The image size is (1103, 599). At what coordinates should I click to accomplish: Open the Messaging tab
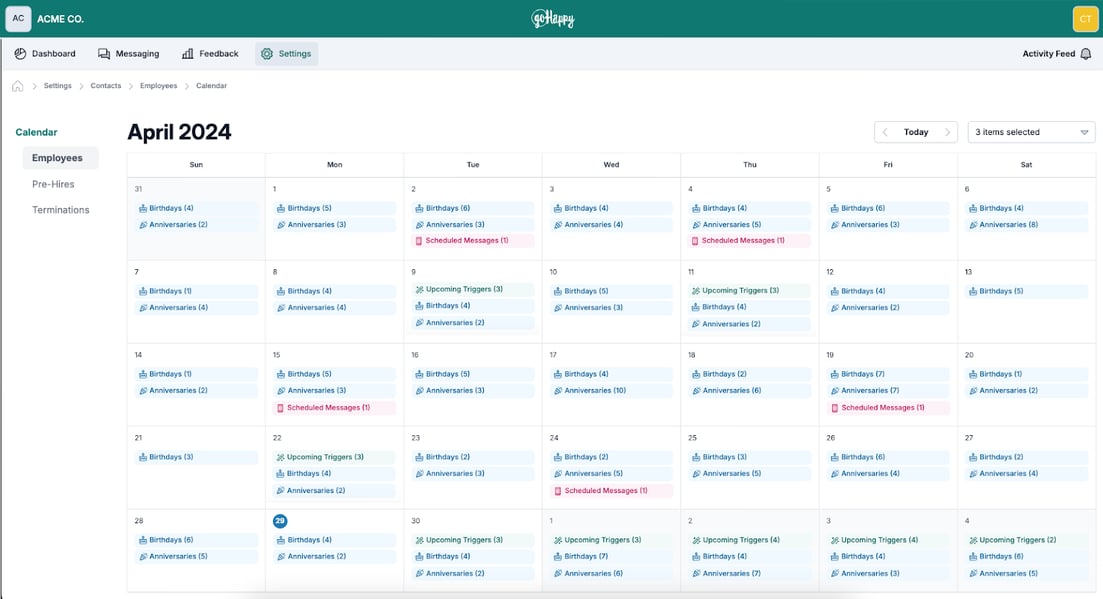pos(129,54)
